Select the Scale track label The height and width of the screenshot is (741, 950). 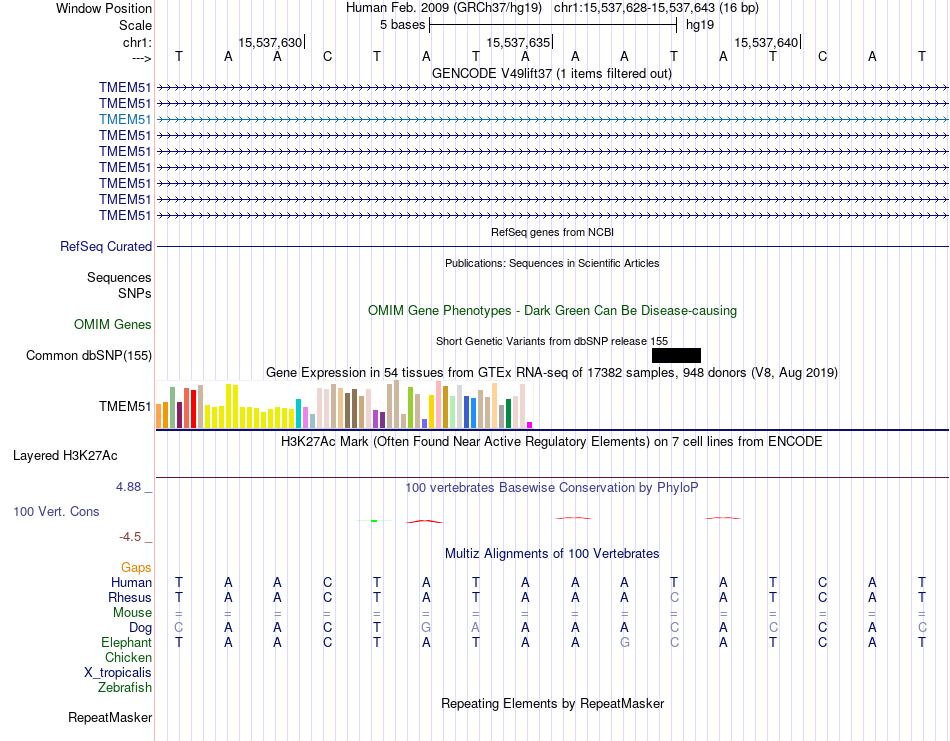click(x=135, y=25)
